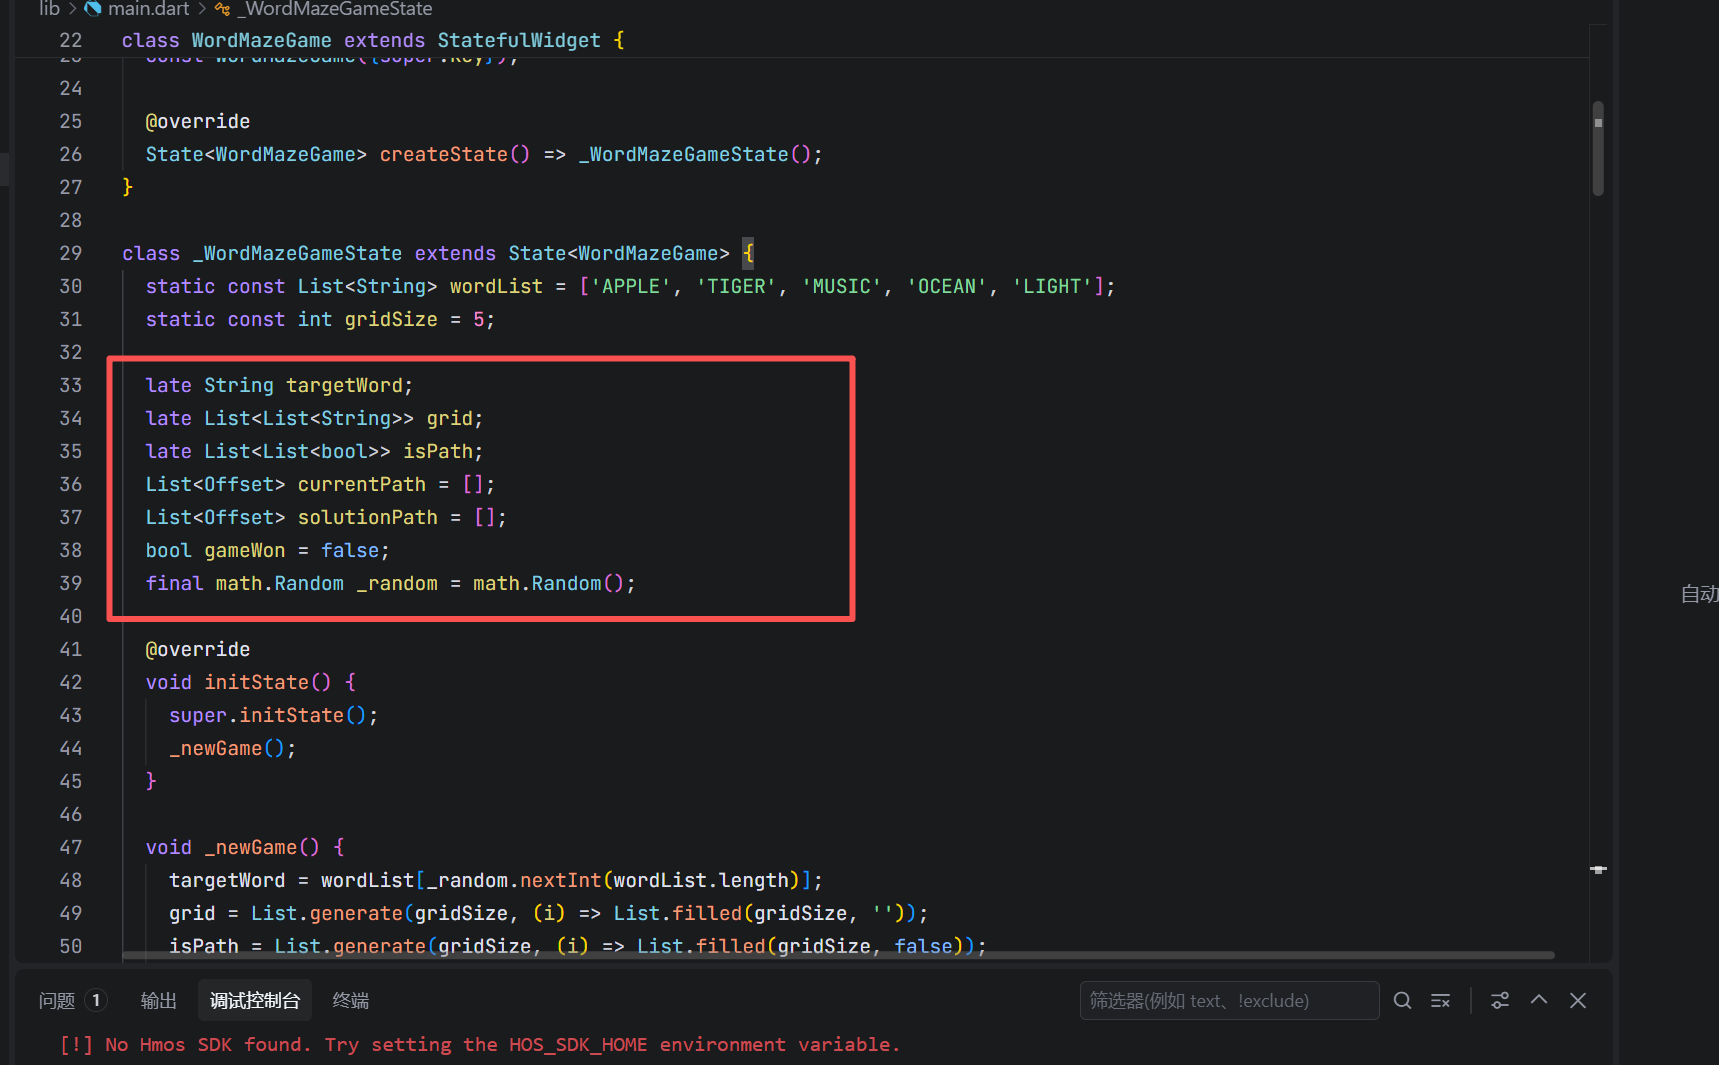The height and width of the screenshot is (1065, 1719).
Task: Maximize panel with the chevron-up icon
Action: coord(1539,1000)
